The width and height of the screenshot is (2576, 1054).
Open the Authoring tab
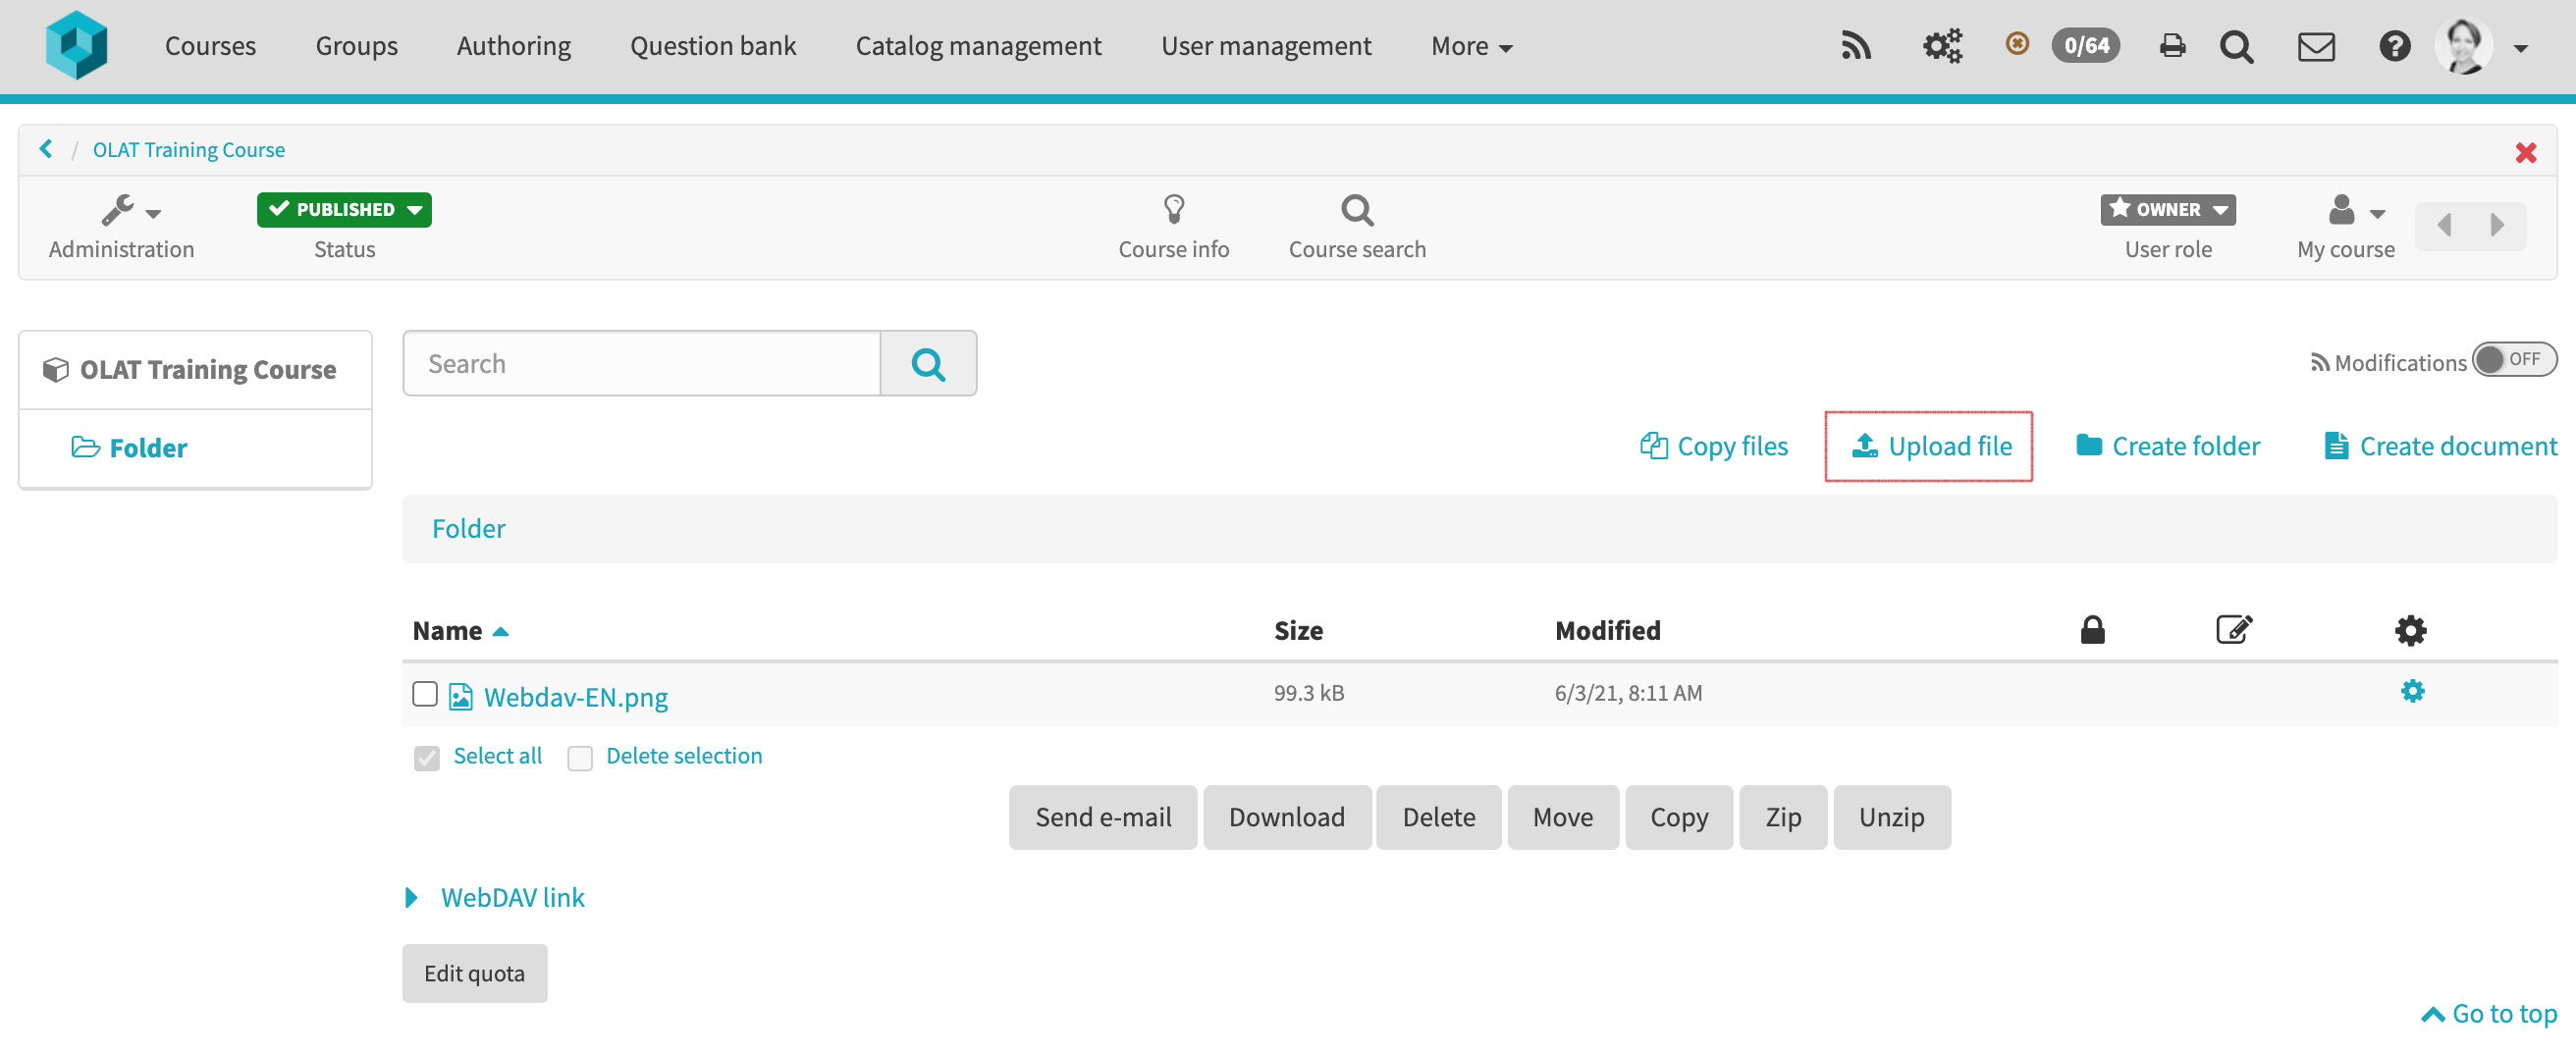pyautogui.click(x=513, y=46)
